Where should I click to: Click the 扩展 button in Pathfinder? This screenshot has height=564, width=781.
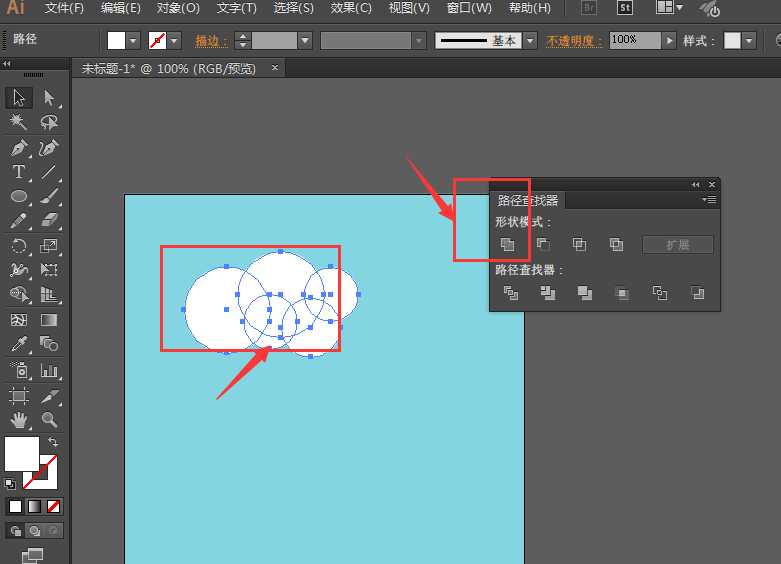[678, 245]
